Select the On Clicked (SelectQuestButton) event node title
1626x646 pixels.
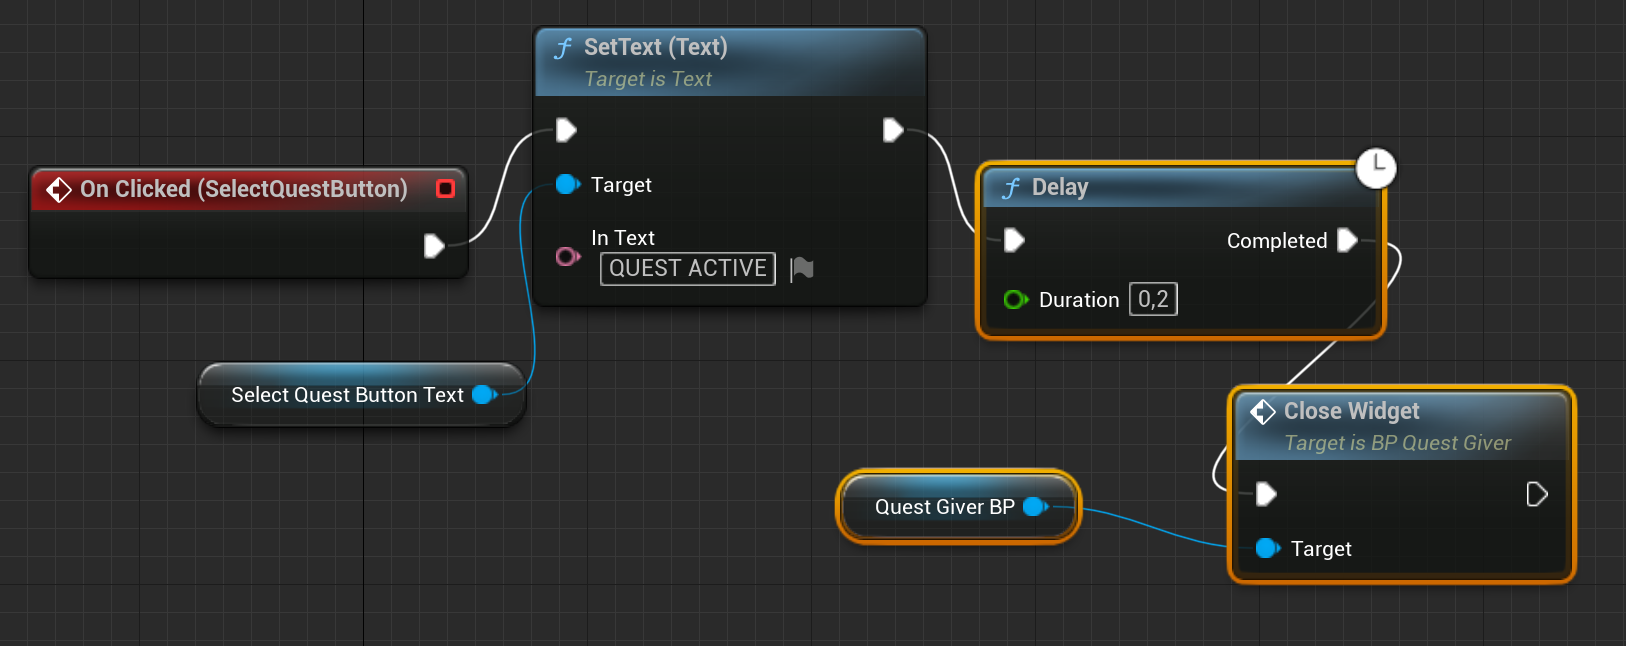click(x=243, y=189)
